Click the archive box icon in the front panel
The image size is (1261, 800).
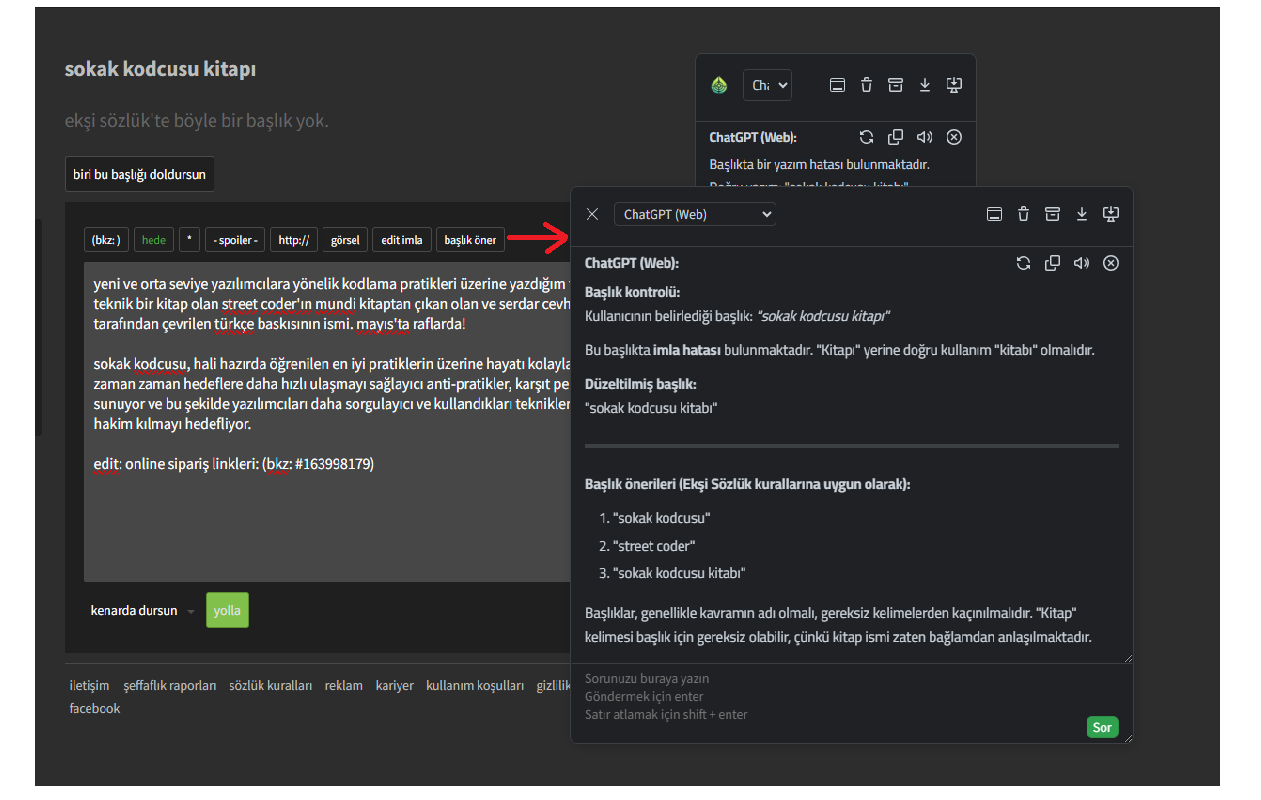click(x=1052, y=214)
